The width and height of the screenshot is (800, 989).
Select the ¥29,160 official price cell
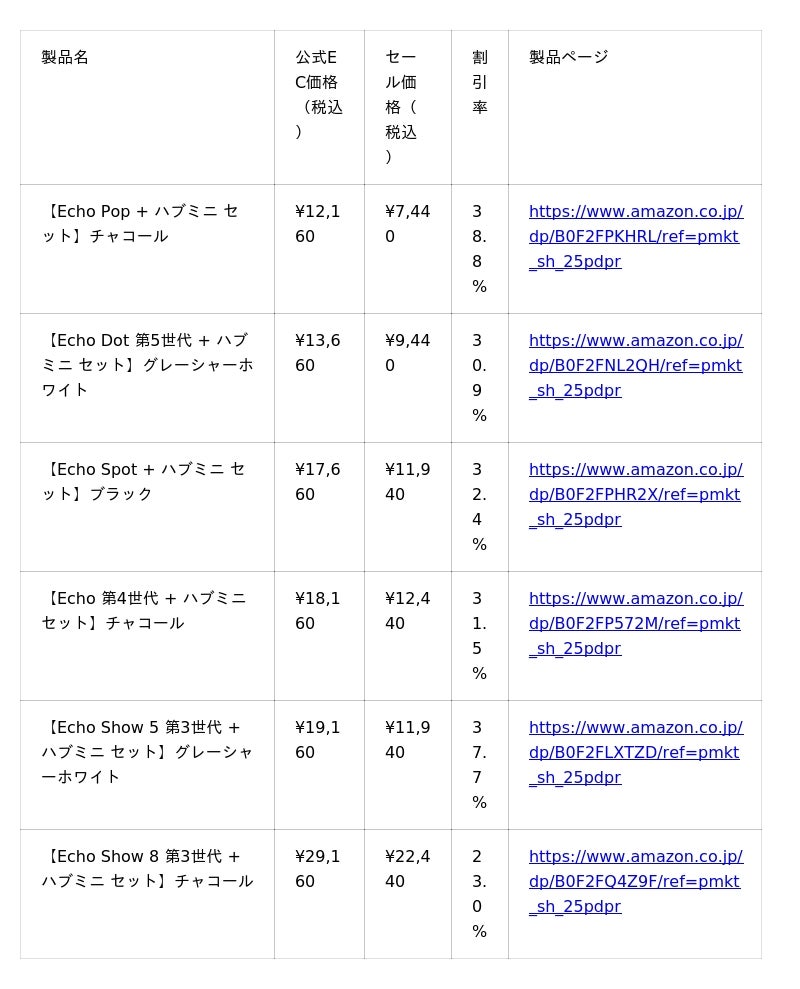[x=318, y=869]
